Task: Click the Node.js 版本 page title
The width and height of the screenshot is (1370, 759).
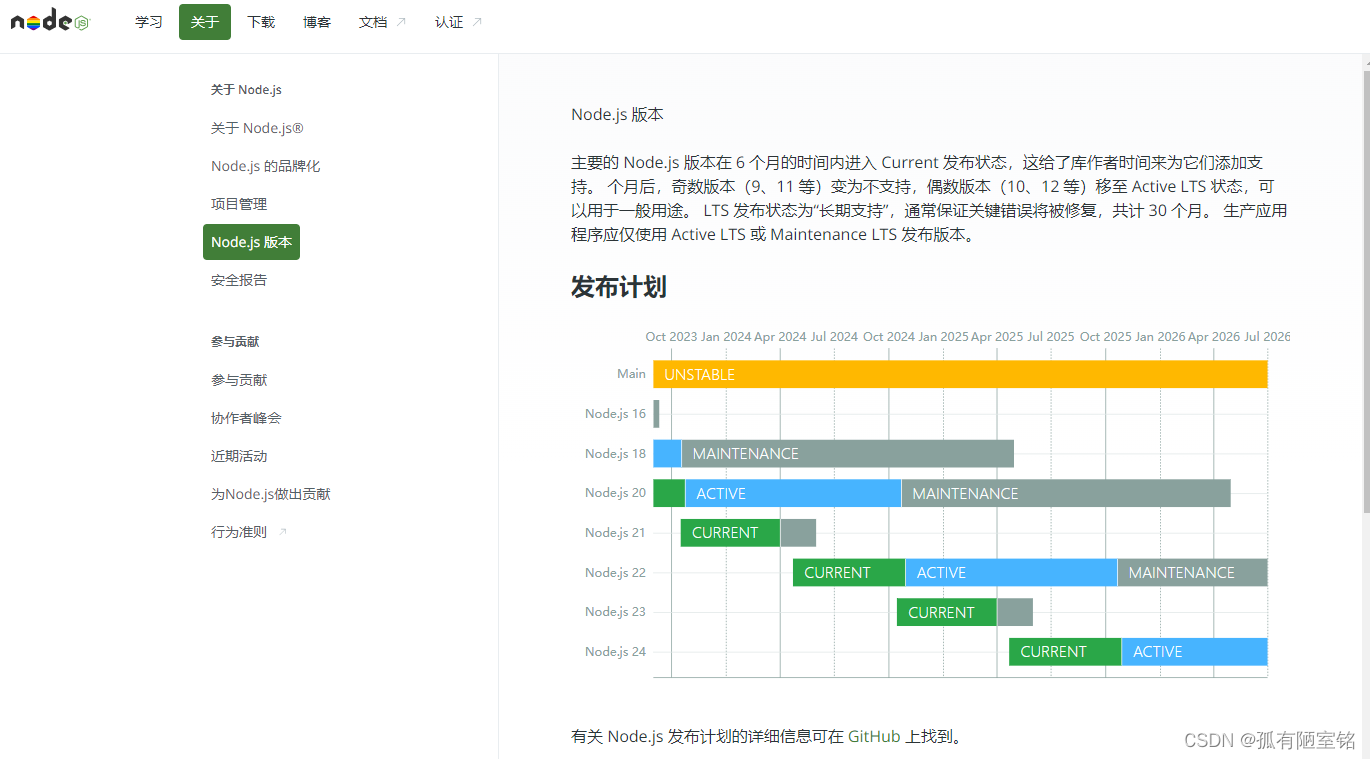Action: coord(617,114)
